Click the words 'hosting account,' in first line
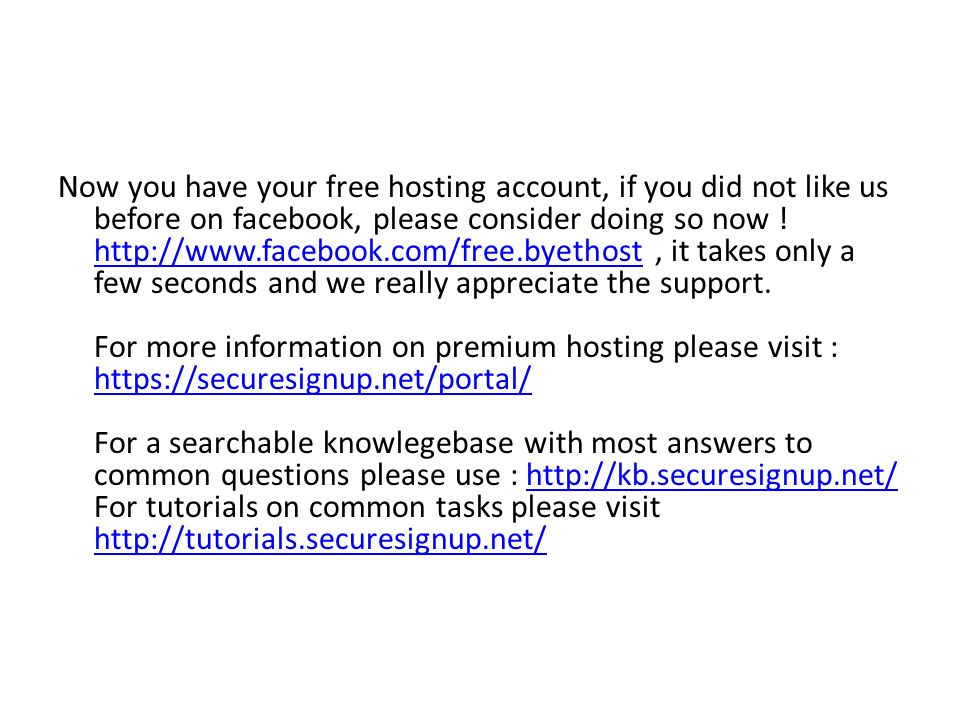960x720 pixels. tap(498, 188)
